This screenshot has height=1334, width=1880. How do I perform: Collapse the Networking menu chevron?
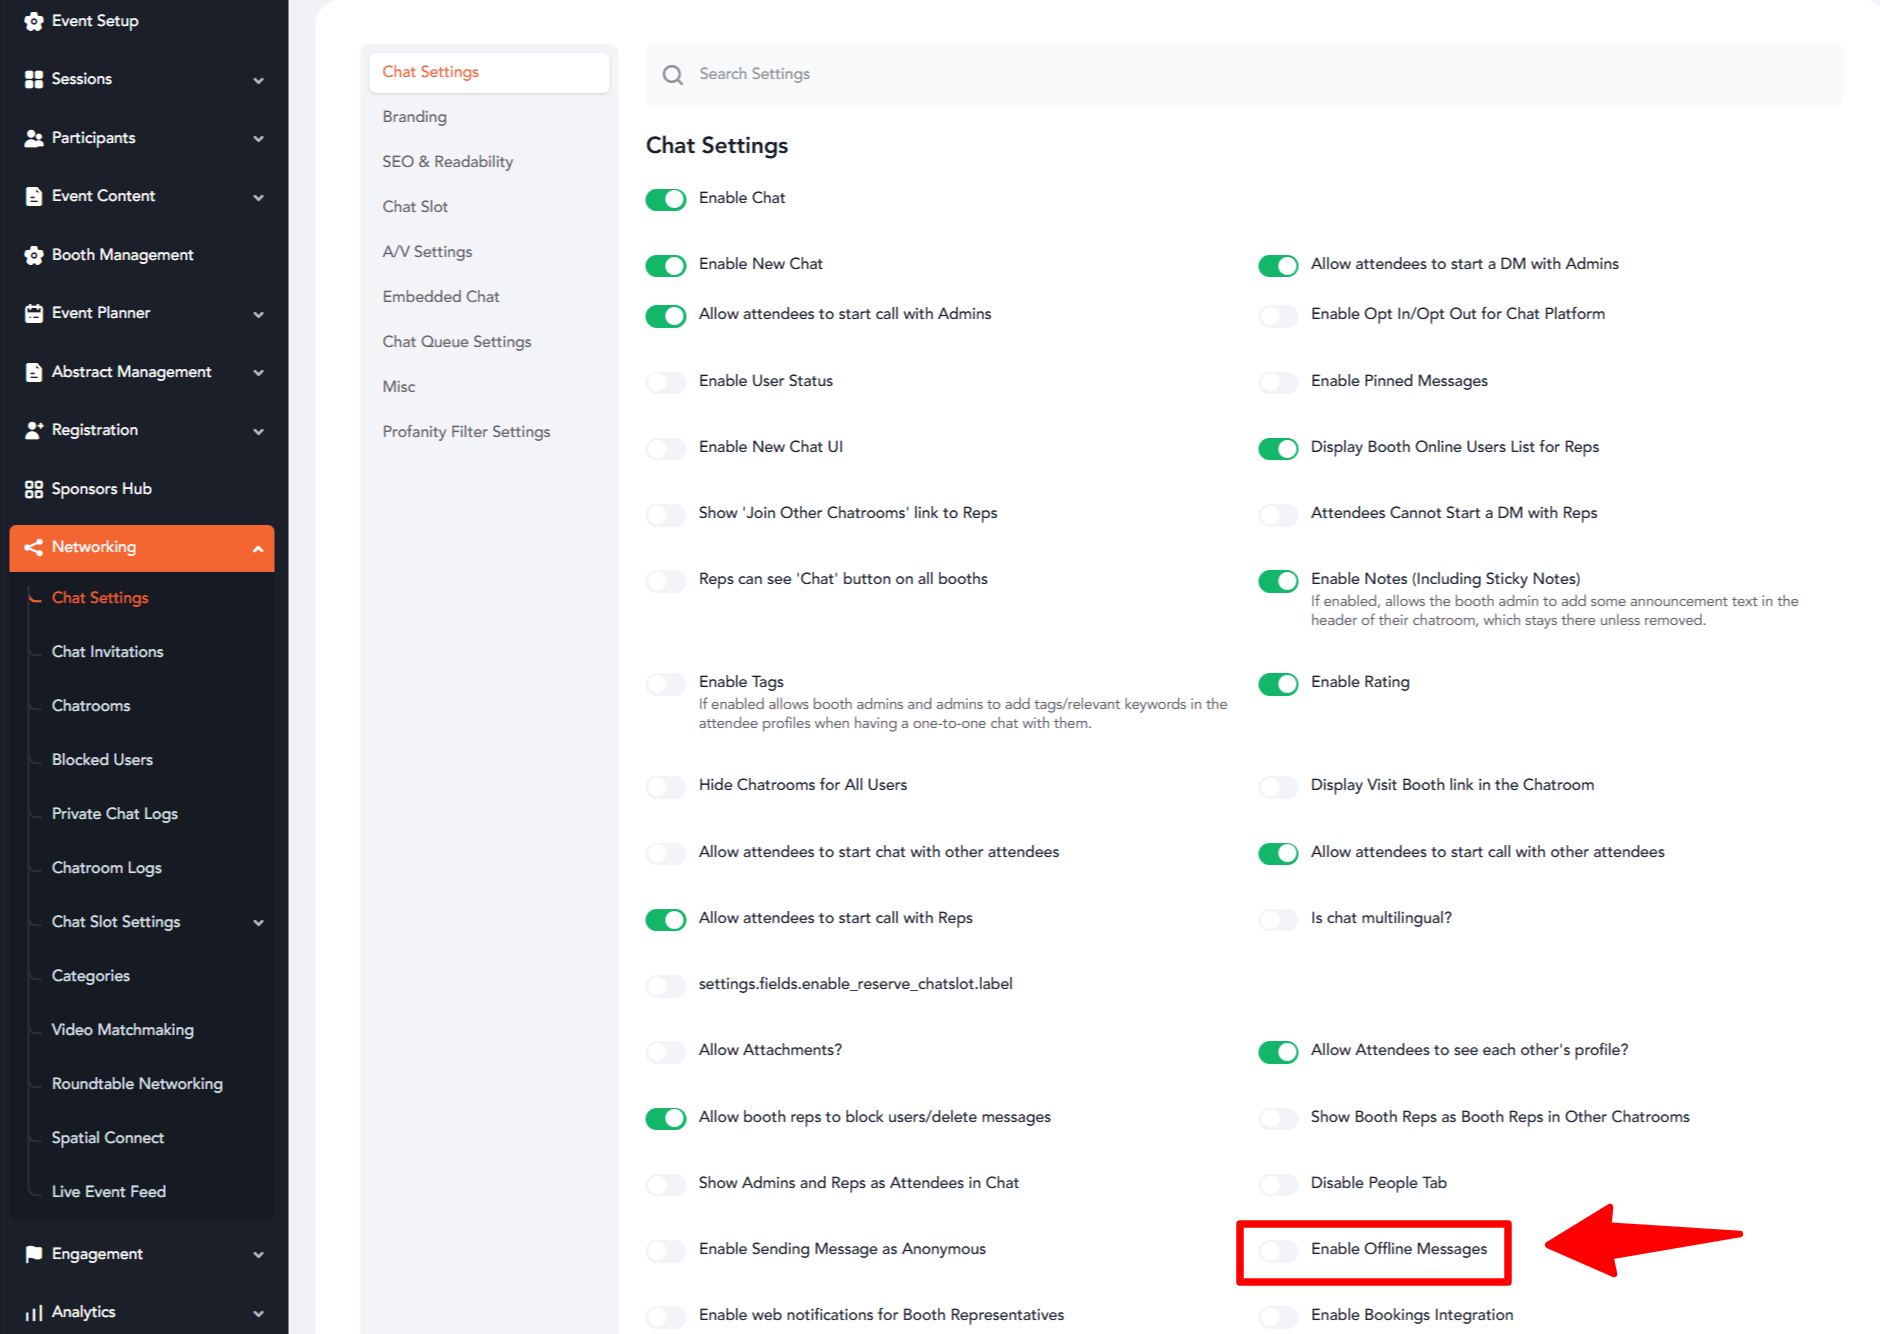tap(259, 548)
